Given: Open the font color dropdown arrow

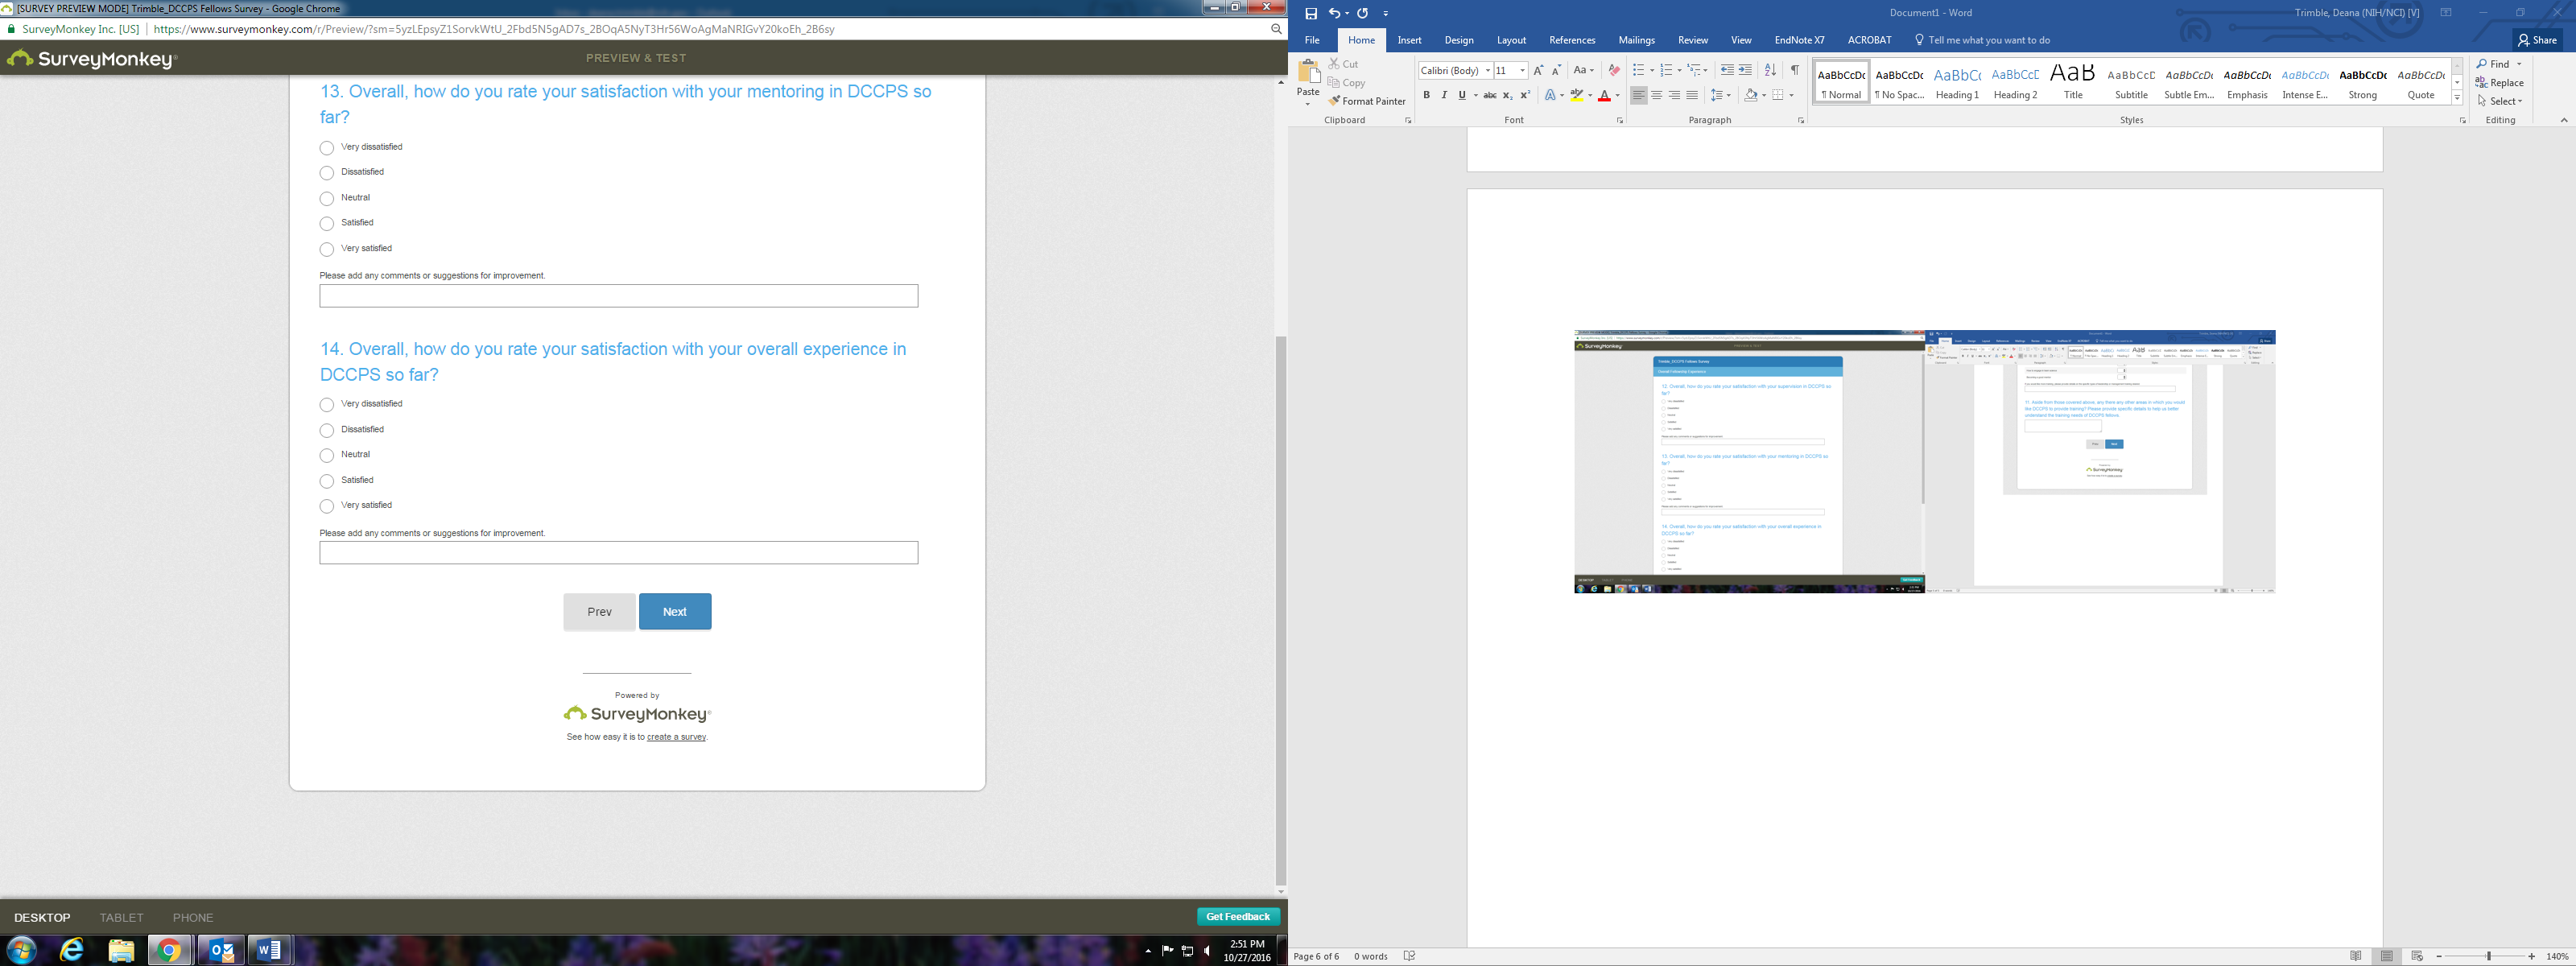Looking at the screenshot, I should pyautogui.click(x=1617, y=95).
